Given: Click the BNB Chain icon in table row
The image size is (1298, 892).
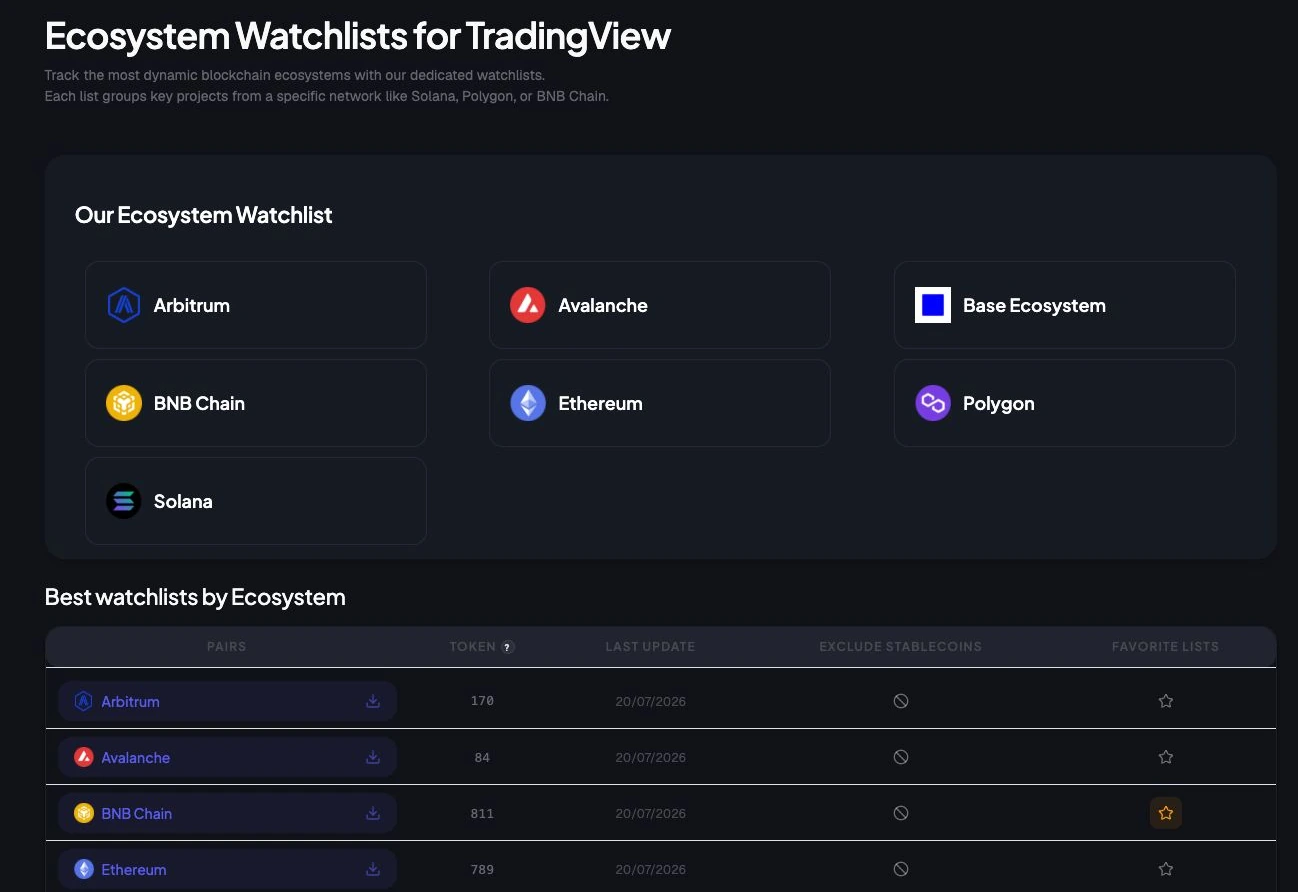Looking at the screenshot, I should [x=84, y=813].
